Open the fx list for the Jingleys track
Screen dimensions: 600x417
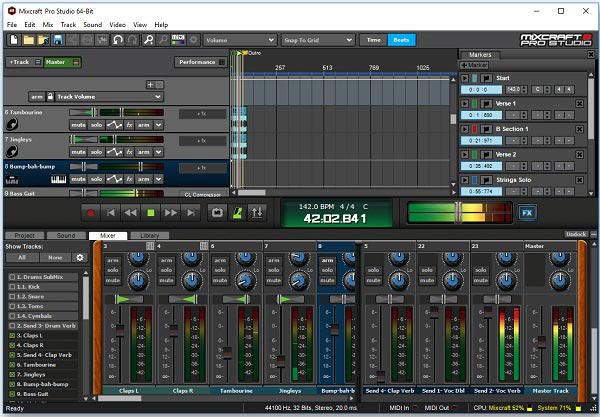pos(130,152)
